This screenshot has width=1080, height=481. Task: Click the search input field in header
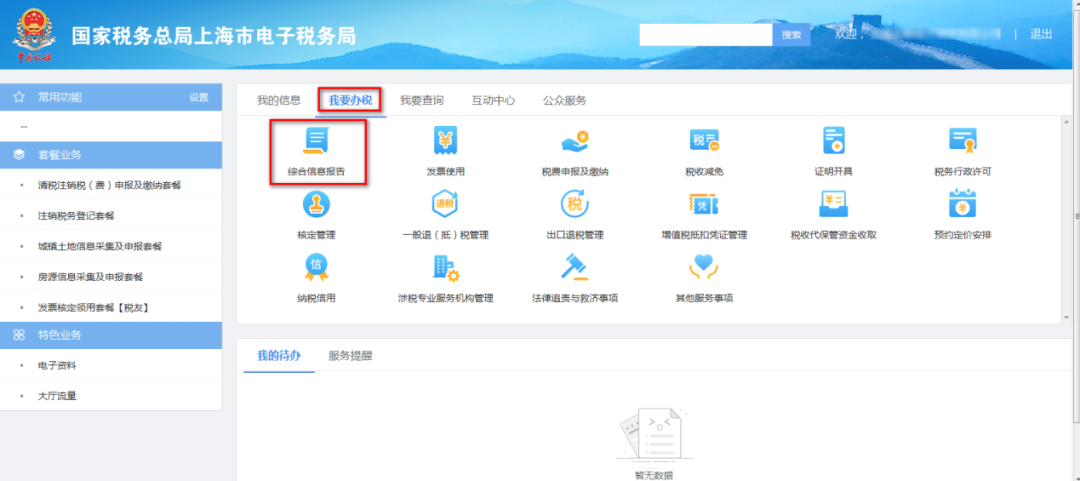pos(705,35)
